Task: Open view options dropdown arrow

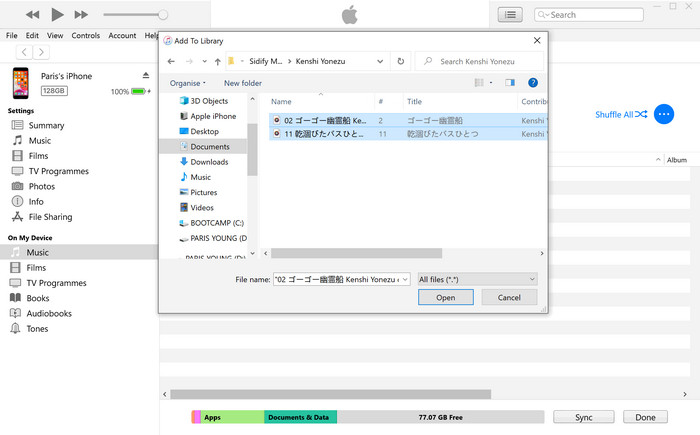Action: [x=491, y=83]
